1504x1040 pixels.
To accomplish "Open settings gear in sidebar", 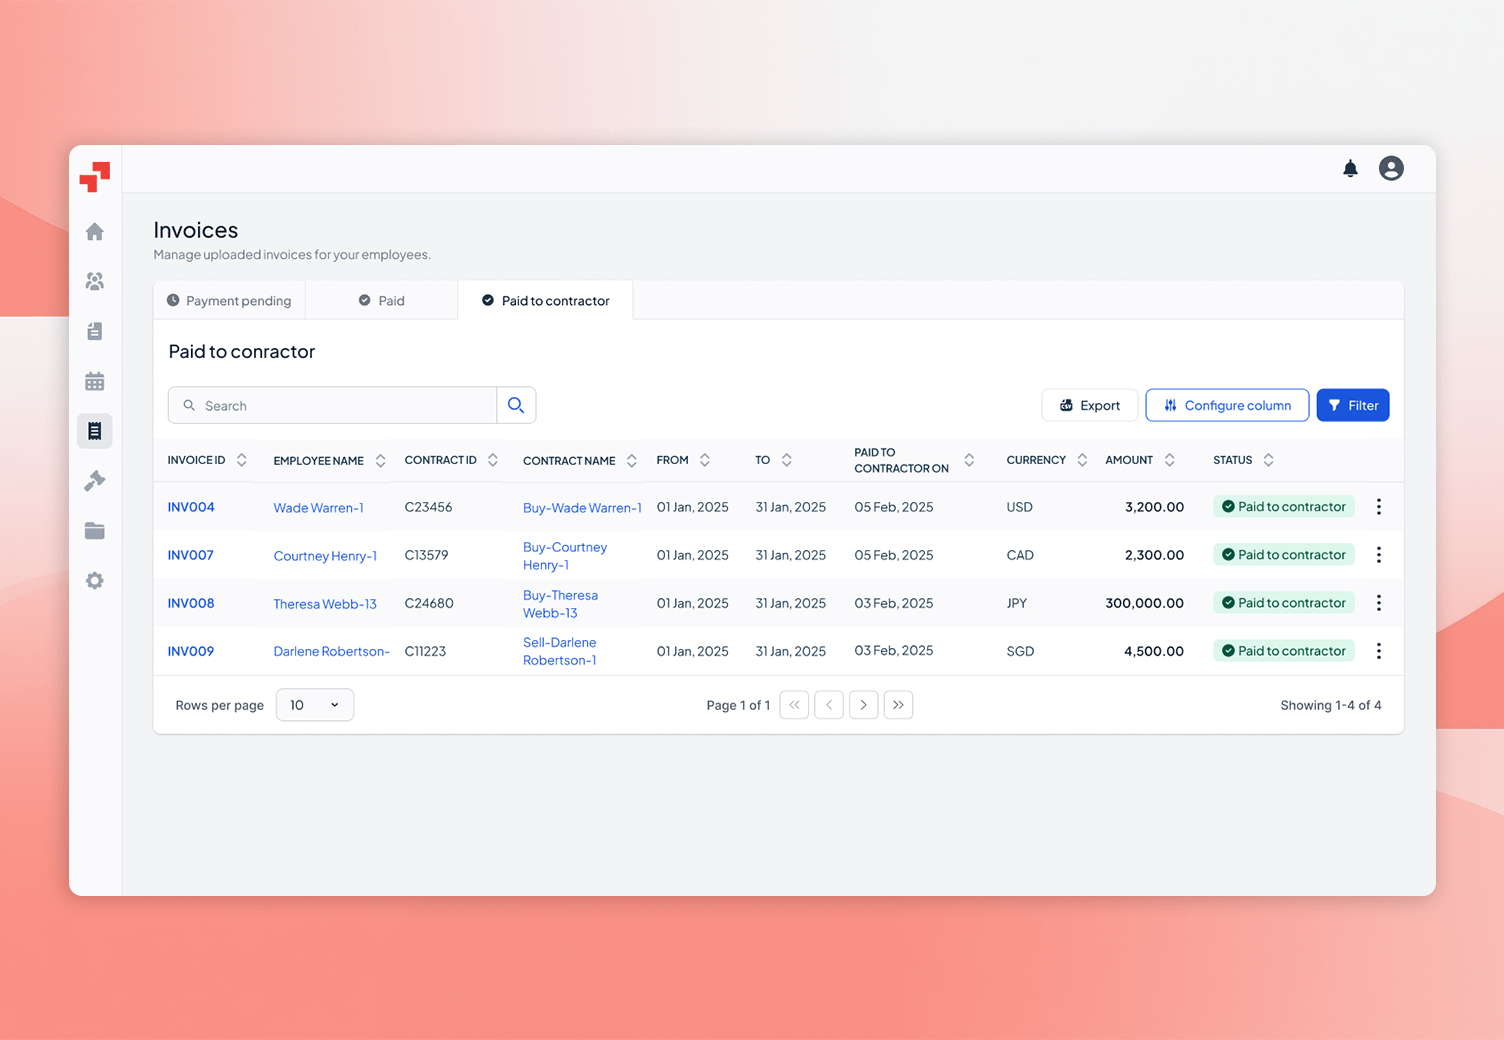I will [95, 581].
